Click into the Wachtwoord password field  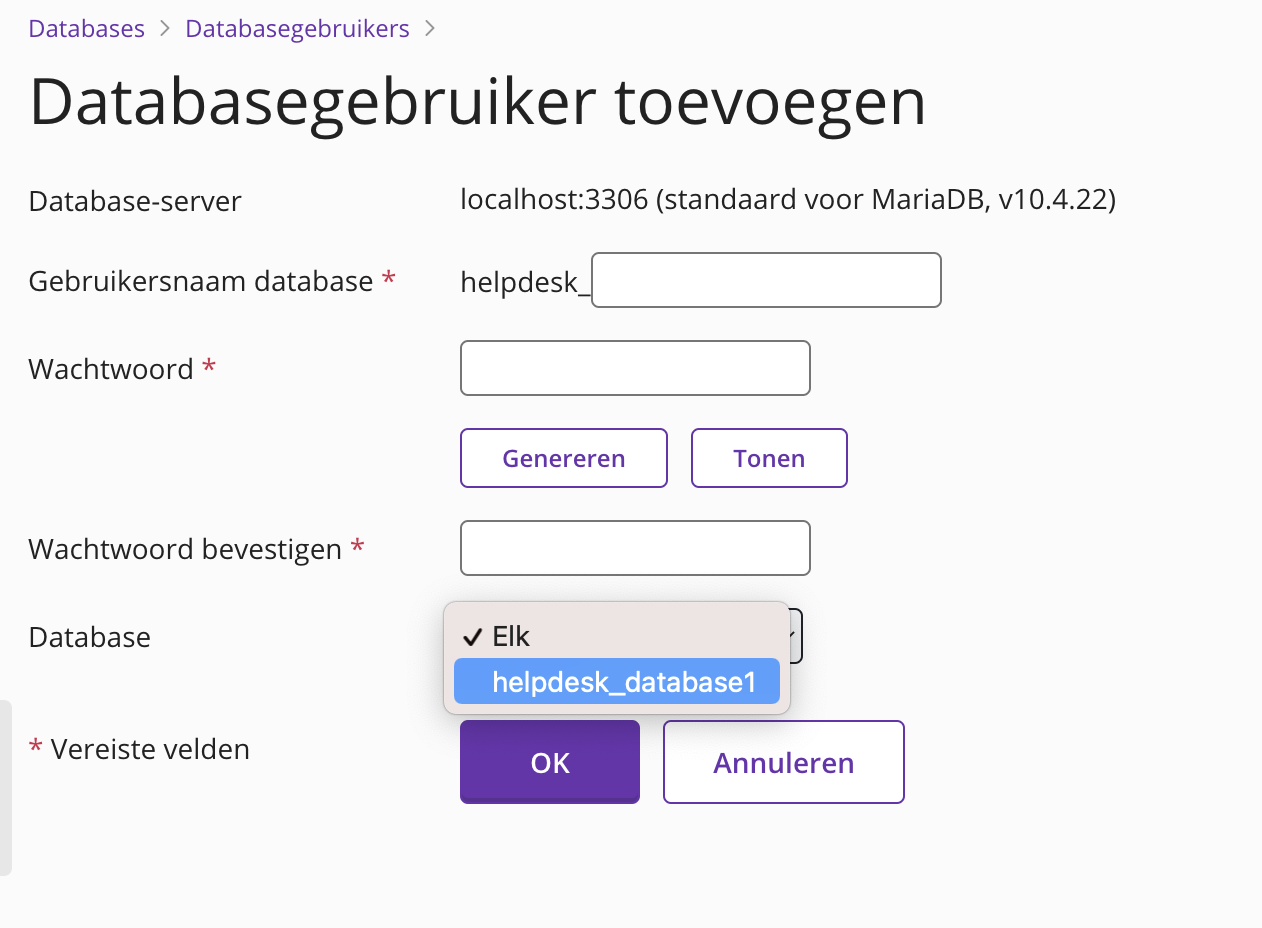pyautogui.click(x=634, y=368)
